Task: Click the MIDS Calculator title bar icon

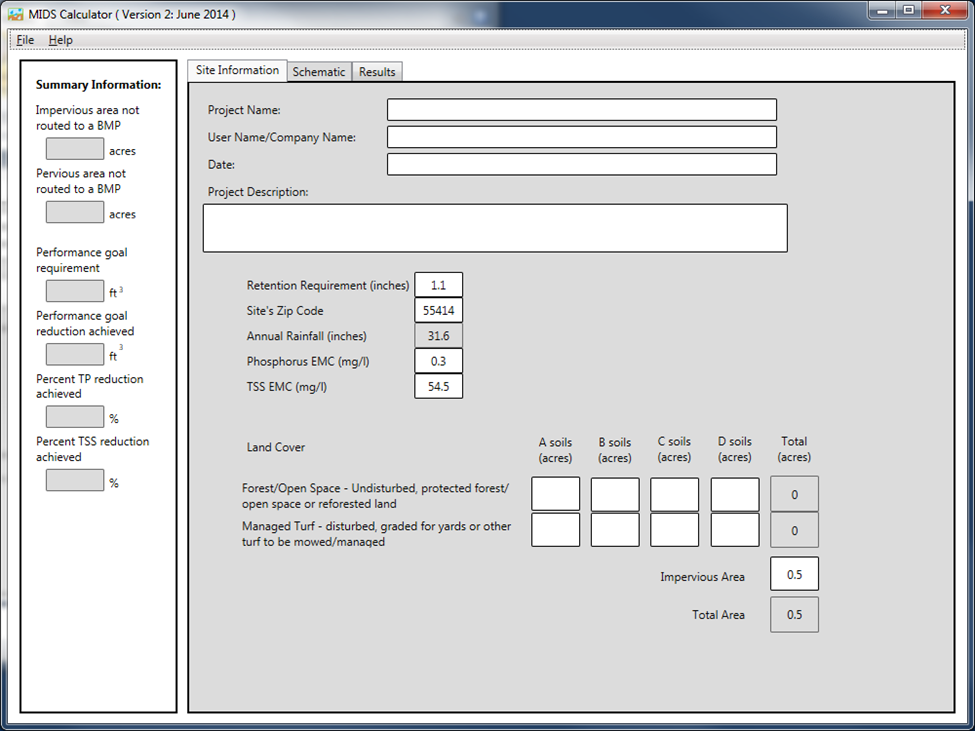Action: [x=15, y=15]
